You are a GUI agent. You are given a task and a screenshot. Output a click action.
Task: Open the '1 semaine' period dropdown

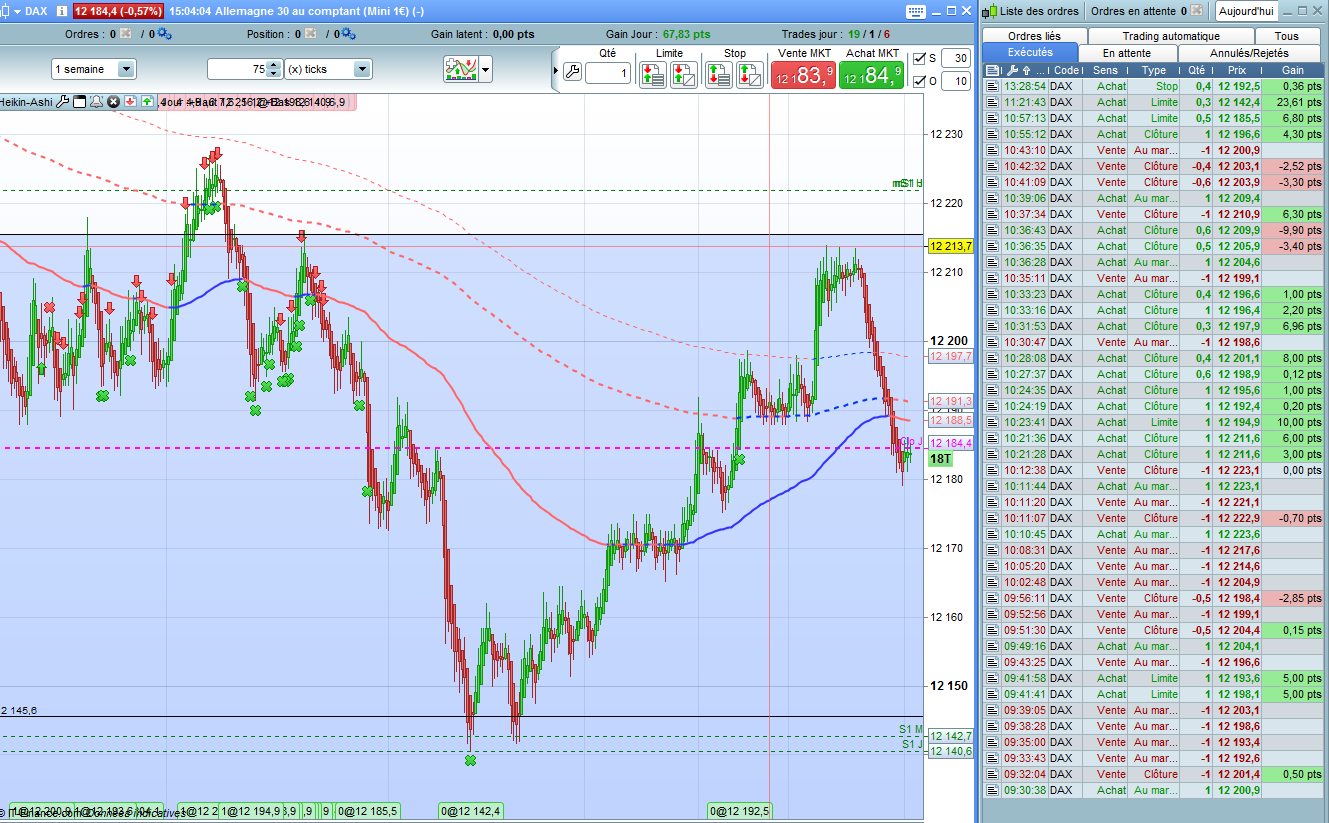pos(94,69)
